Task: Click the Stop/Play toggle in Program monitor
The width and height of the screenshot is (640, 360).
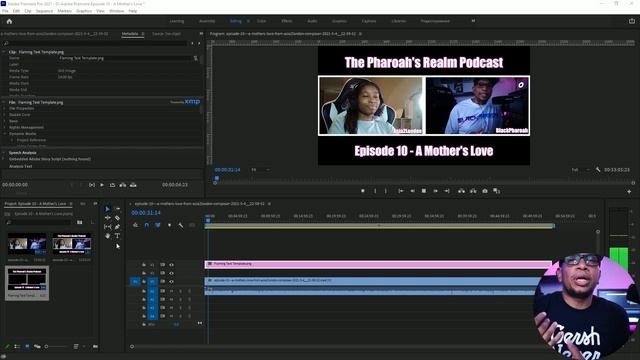Action: pos(424,191)
